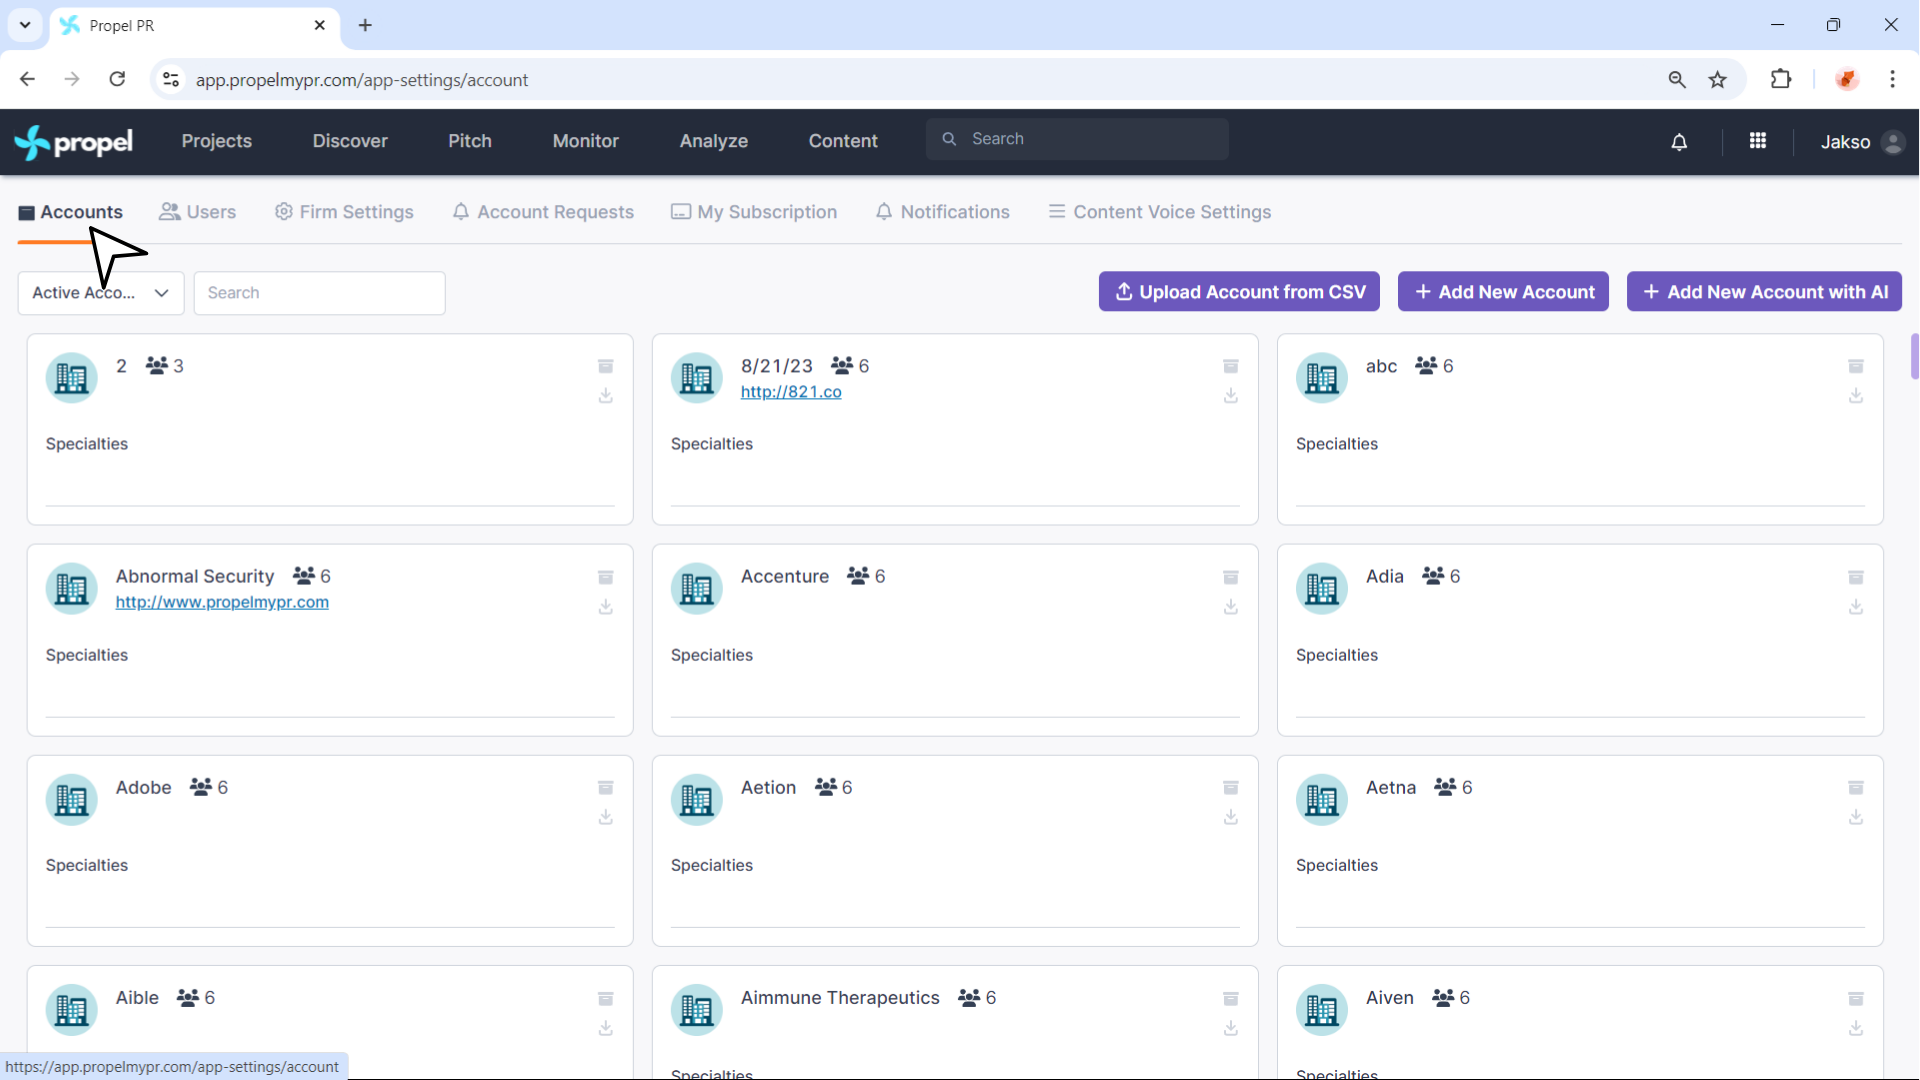Image resolution: width=1920 pixels, height=1080 pixels.
Task: Go to the Account Requests tab
Action: pyautogui.click(x=543, y=212)
